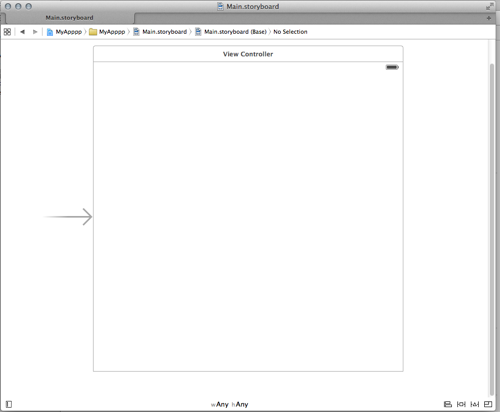Open Resolve Auto Layout Issues tool
500x412 pixels.
[475, 404]
